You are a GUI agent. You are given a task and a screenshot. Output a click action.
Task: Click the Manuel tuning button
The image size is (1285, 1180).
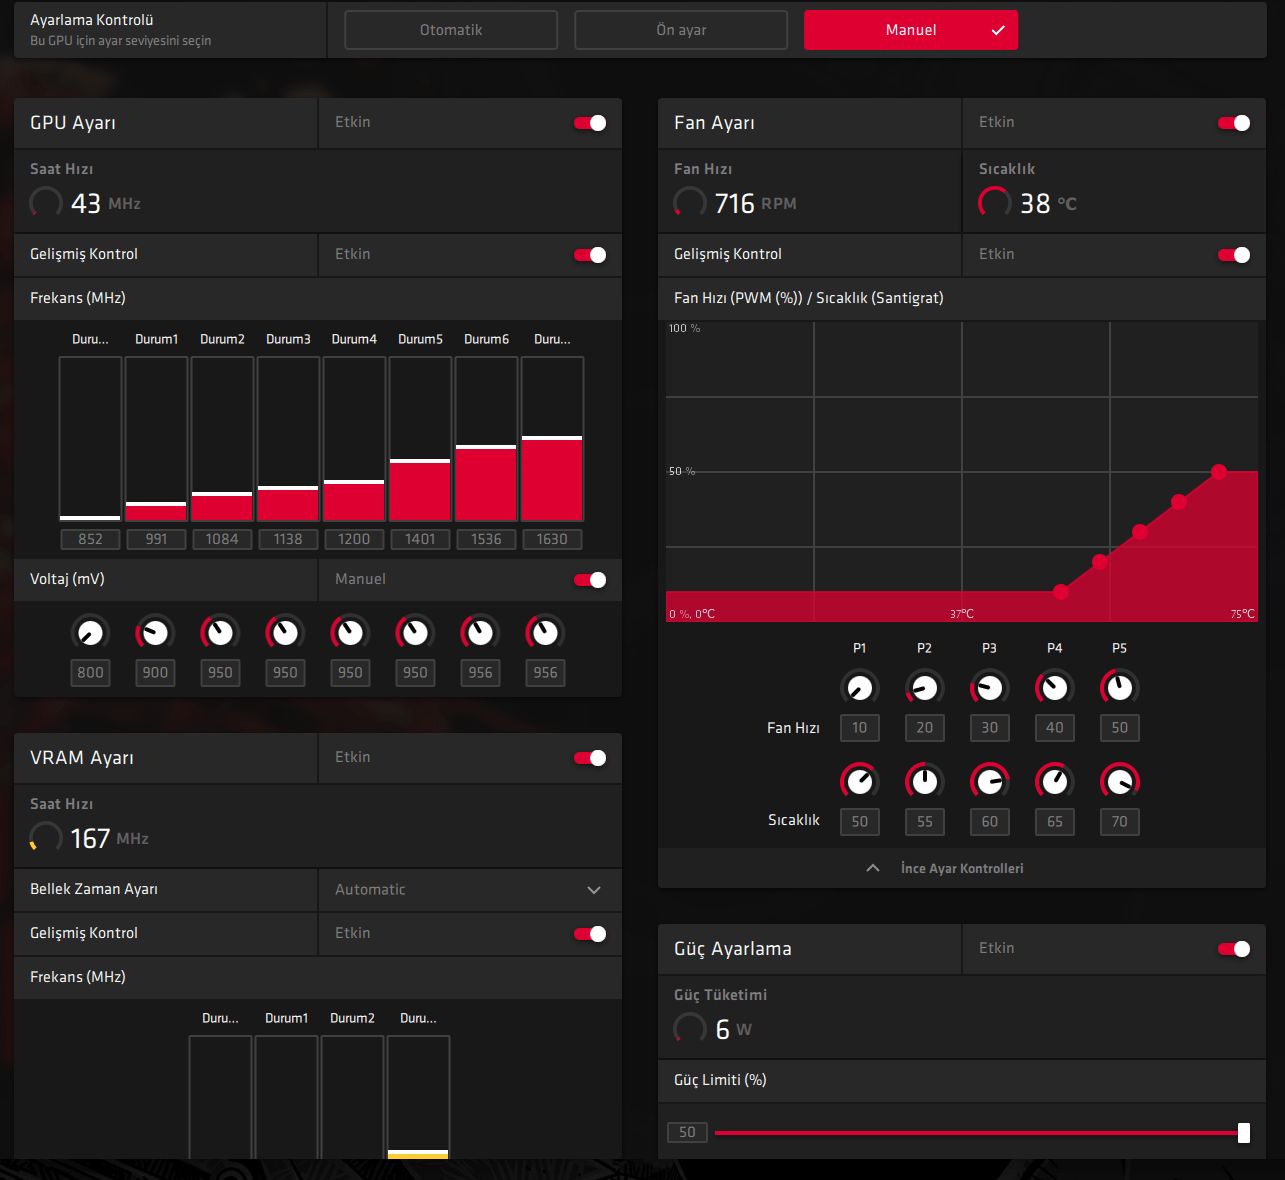pyautogui.click(x=911, y=30)
